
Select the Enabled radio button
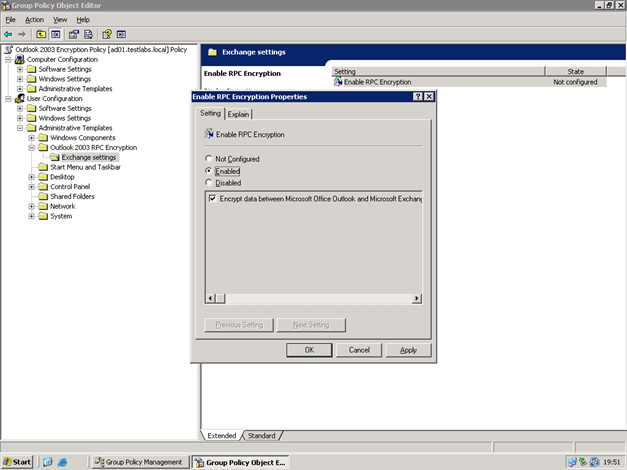point(208,171)
